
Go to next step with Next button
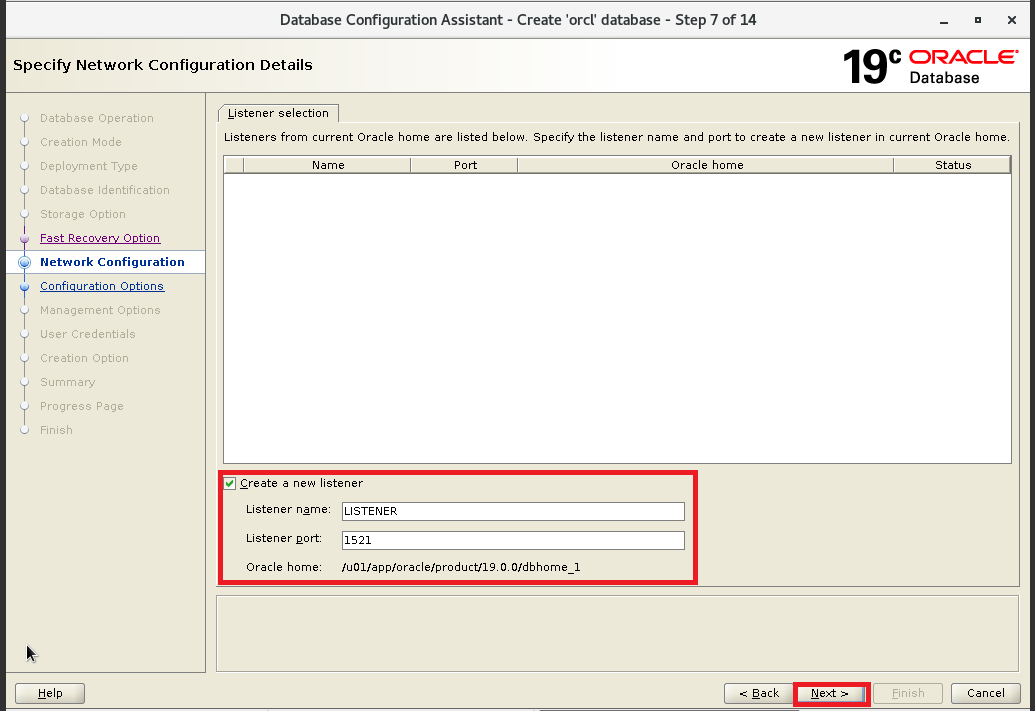[x=830, y=693]
